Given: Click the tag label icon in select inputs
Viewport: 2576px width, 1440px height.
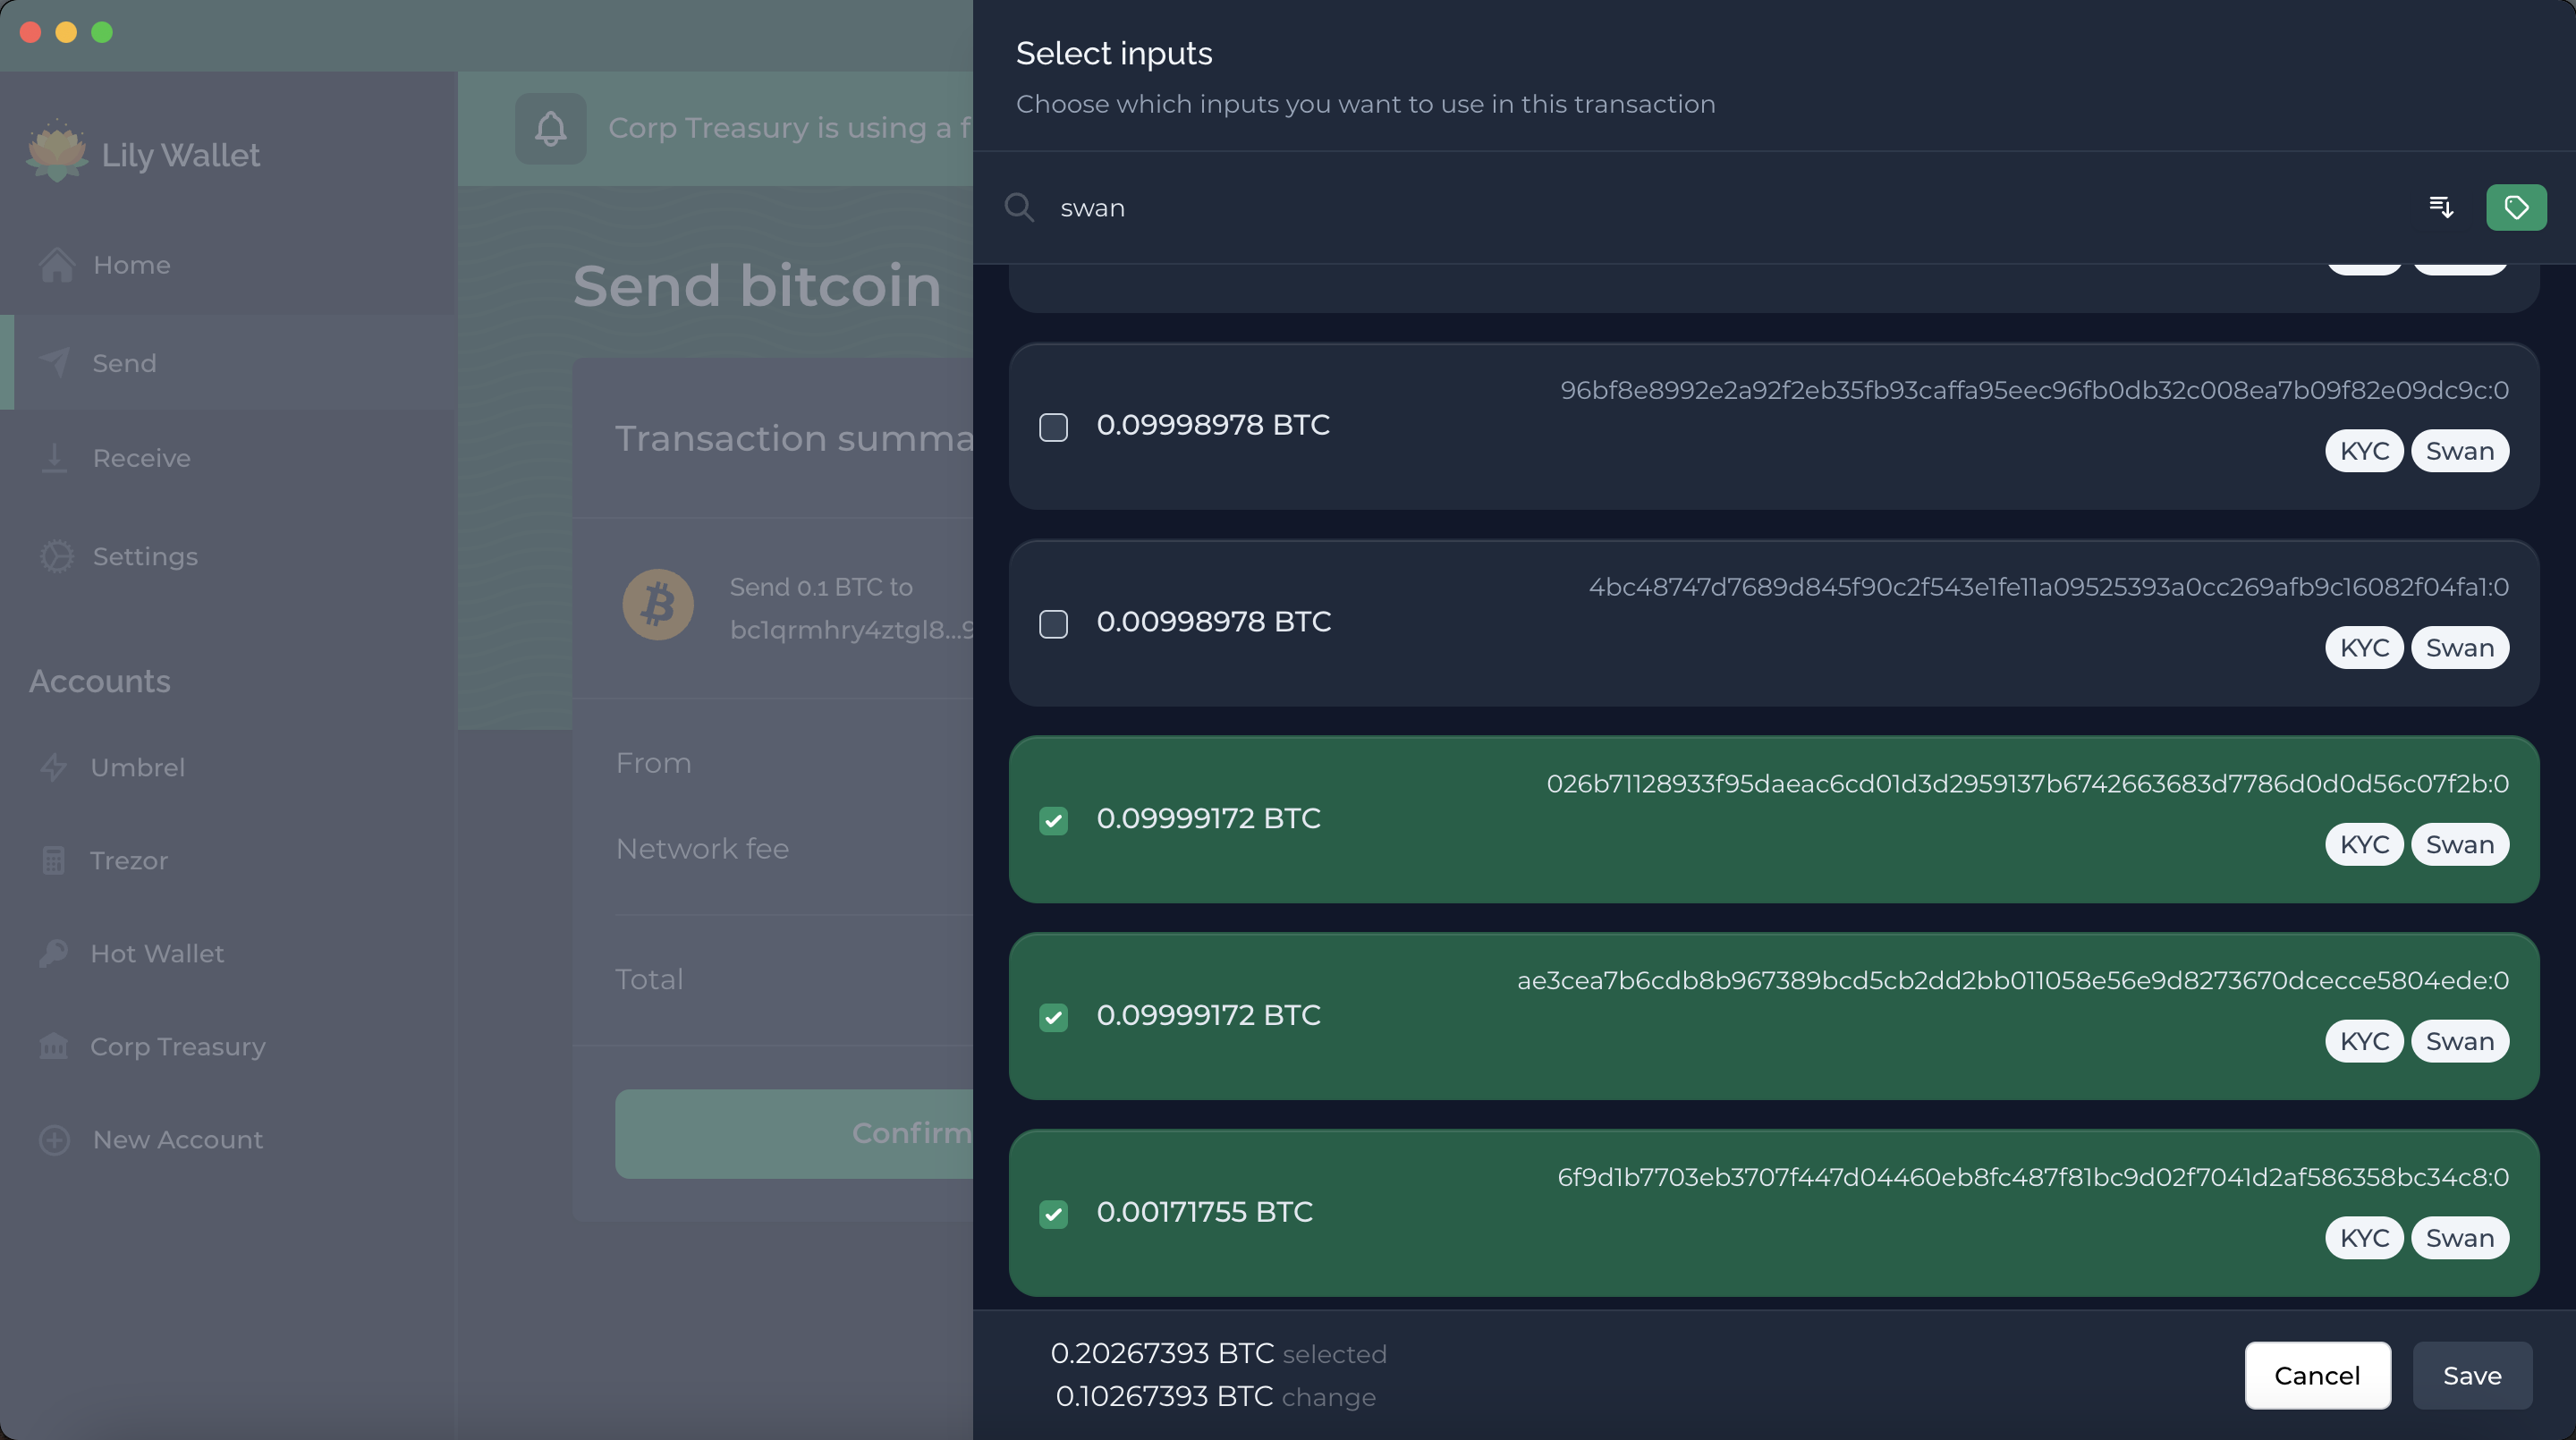Looking at the screenshot, I should tap(2516, 207).
